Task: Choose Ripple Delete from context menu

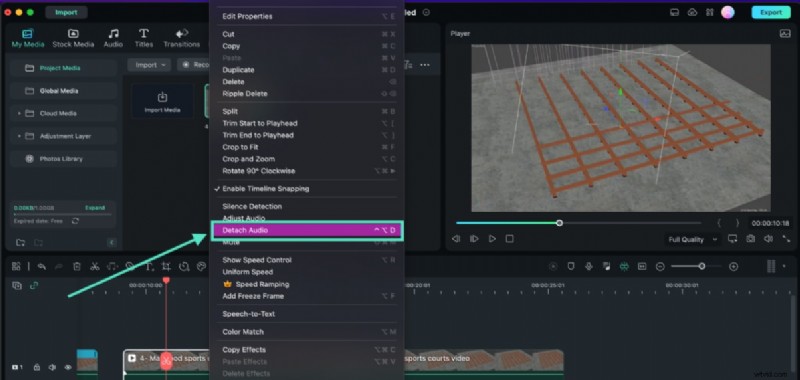Action: tap(307, 94)
